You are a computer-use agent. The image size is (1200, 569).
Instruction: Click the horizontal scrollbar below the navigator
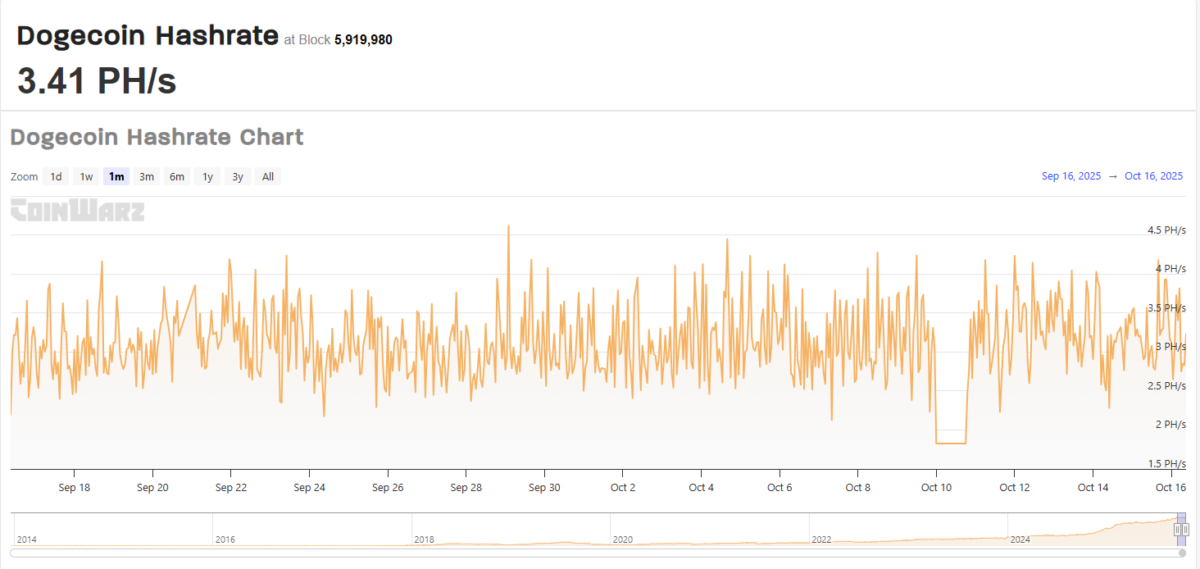tap(598, 553)
